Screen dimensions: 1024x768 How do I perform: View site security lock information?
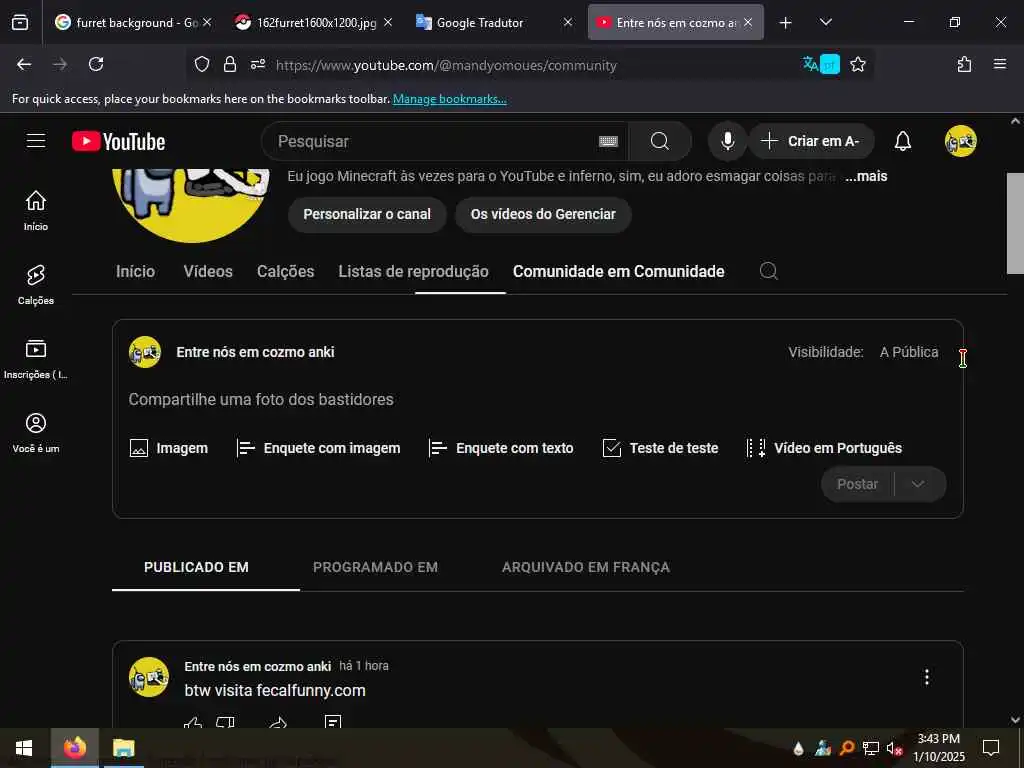[x=230, y=64]
